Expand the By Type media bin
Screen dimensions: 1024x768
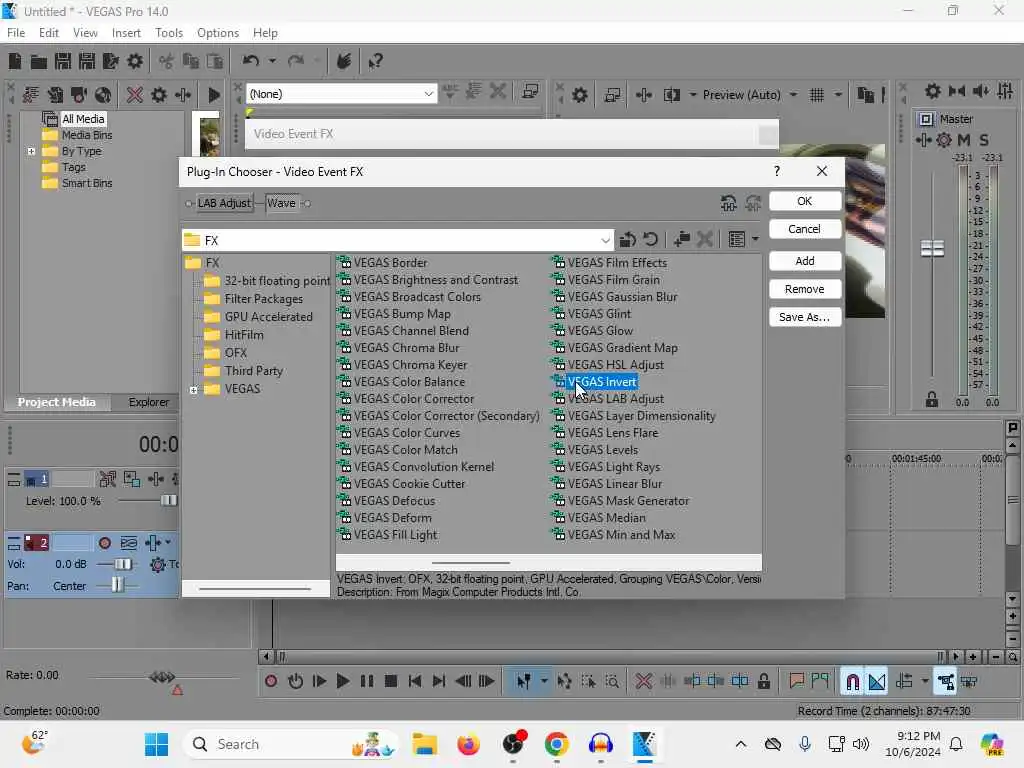click(31, 152)
